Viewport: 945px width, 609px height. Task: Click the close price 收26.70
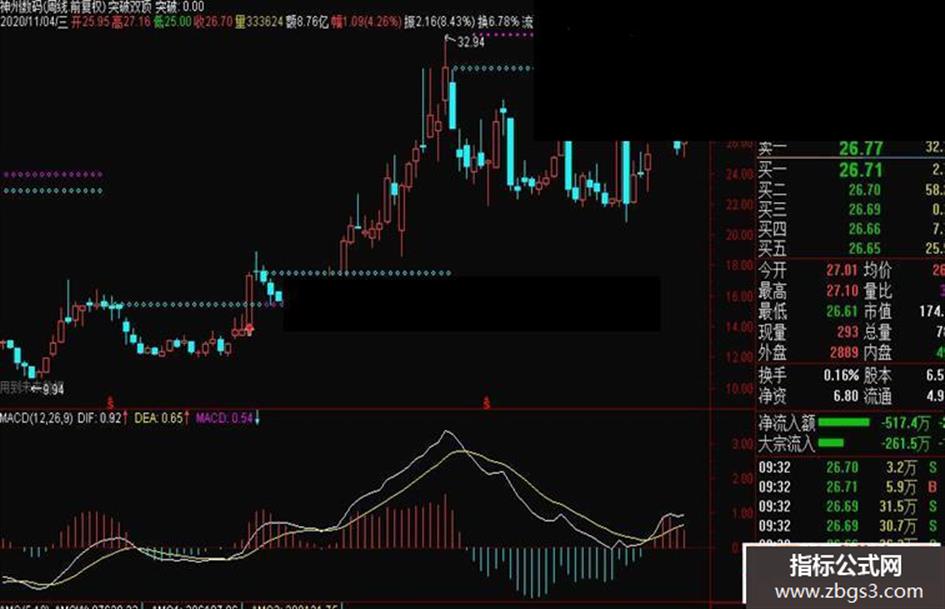click(213, 22)
